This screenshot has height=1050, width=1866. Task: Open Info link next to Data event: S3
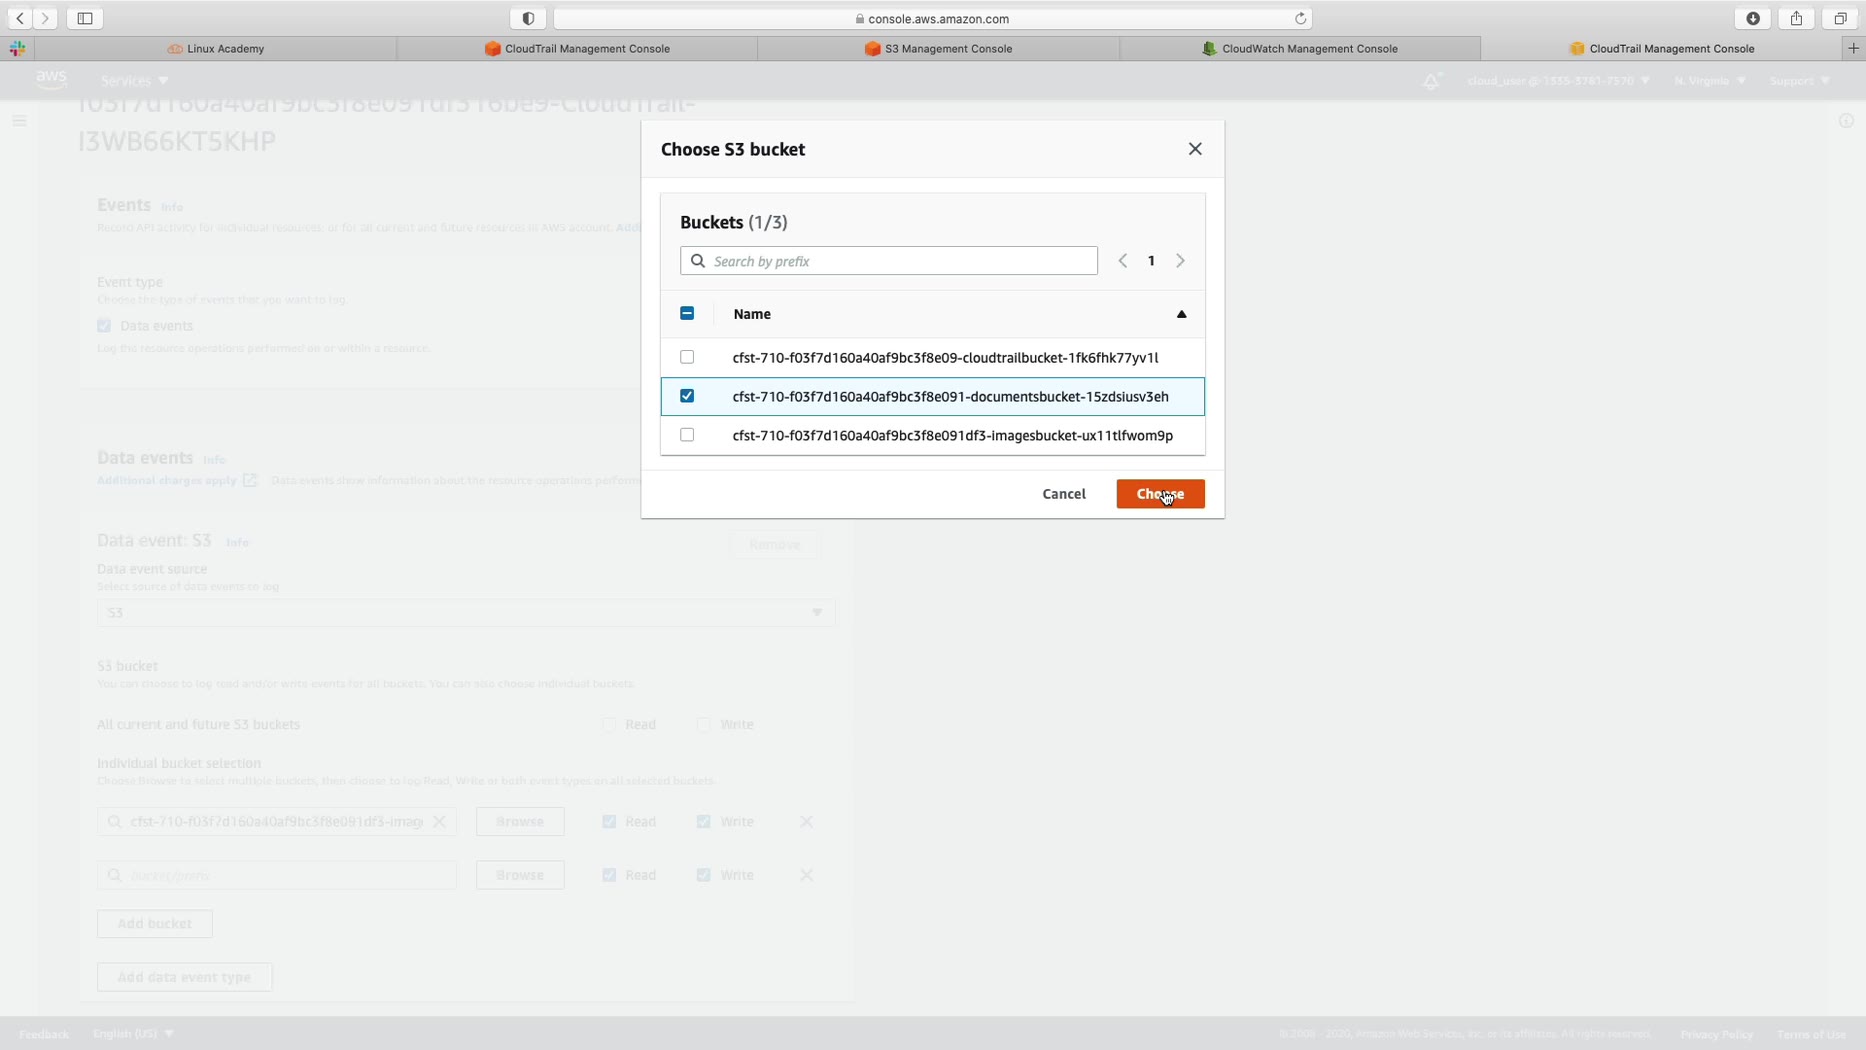[237, 542]
